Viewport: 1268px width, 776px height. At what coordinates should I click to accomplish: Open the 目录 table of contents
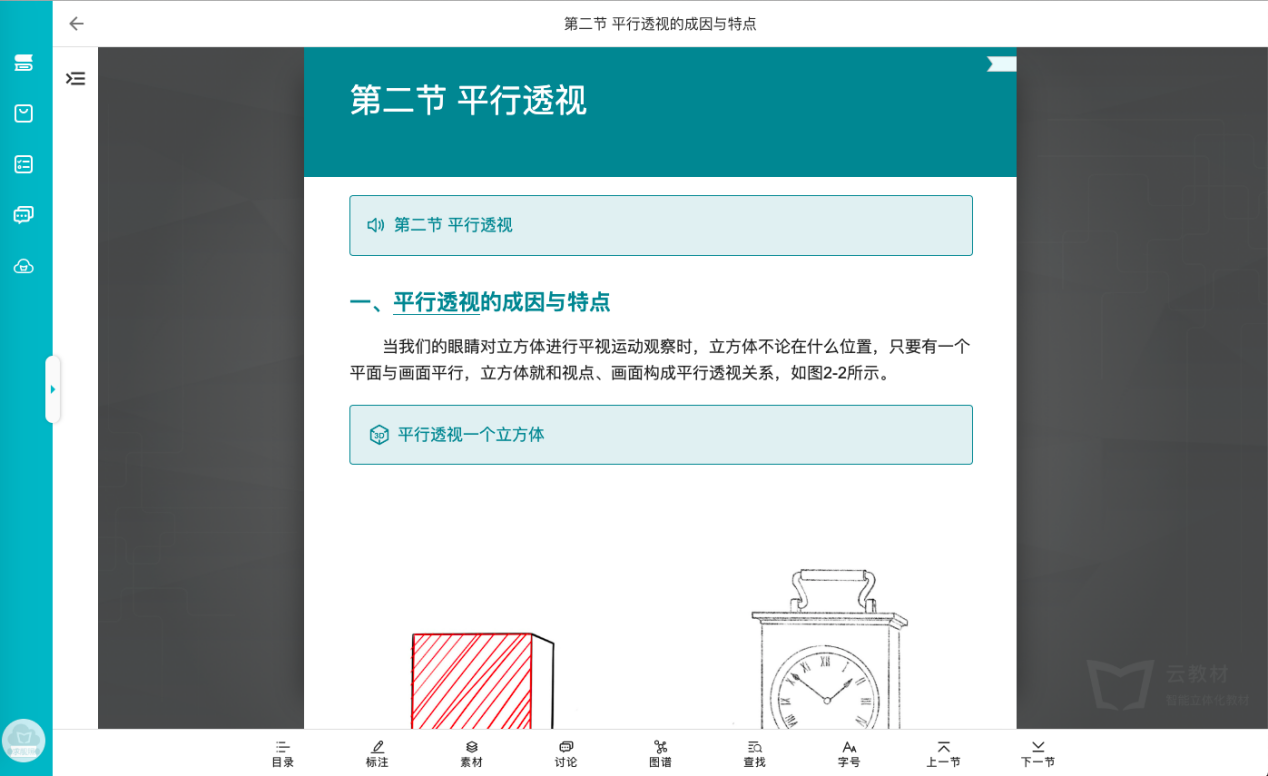283,752
